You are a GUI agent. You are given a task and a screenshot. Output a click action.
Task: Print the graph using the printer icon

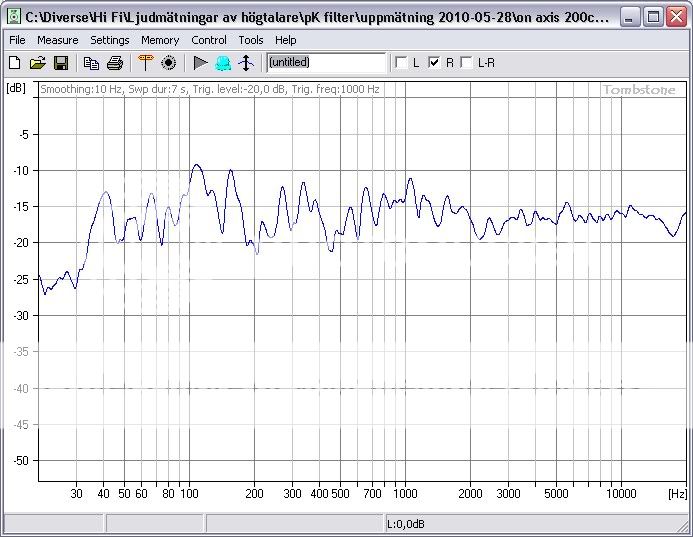115,63
